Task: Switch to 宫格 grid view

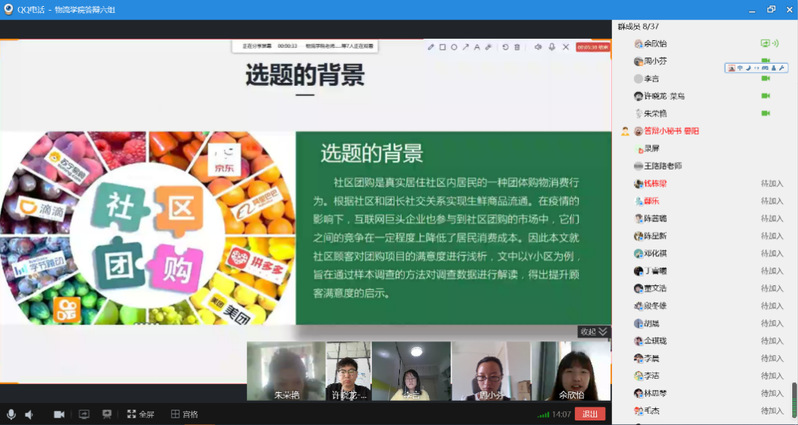Action: click(184, 414)
